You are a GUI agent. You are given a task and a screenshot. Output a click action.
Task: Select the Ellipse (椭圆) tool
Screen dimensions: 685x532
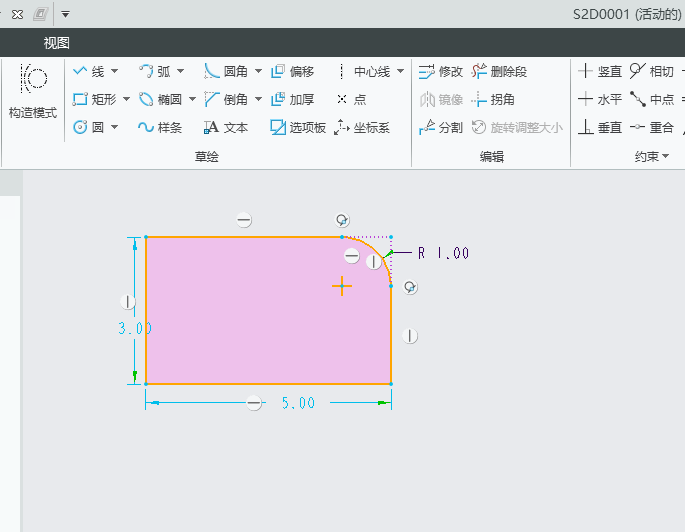[x=160, y=100]
